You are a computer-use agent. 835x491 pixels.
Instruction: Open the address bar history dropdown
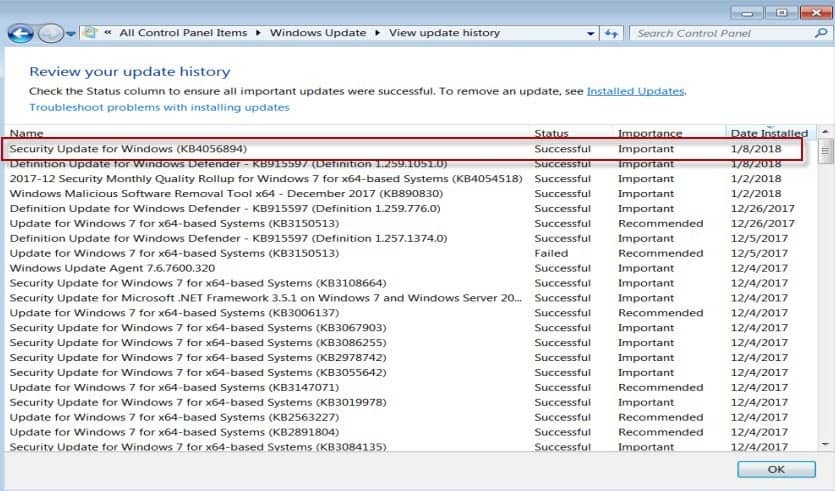pos(590,34)
